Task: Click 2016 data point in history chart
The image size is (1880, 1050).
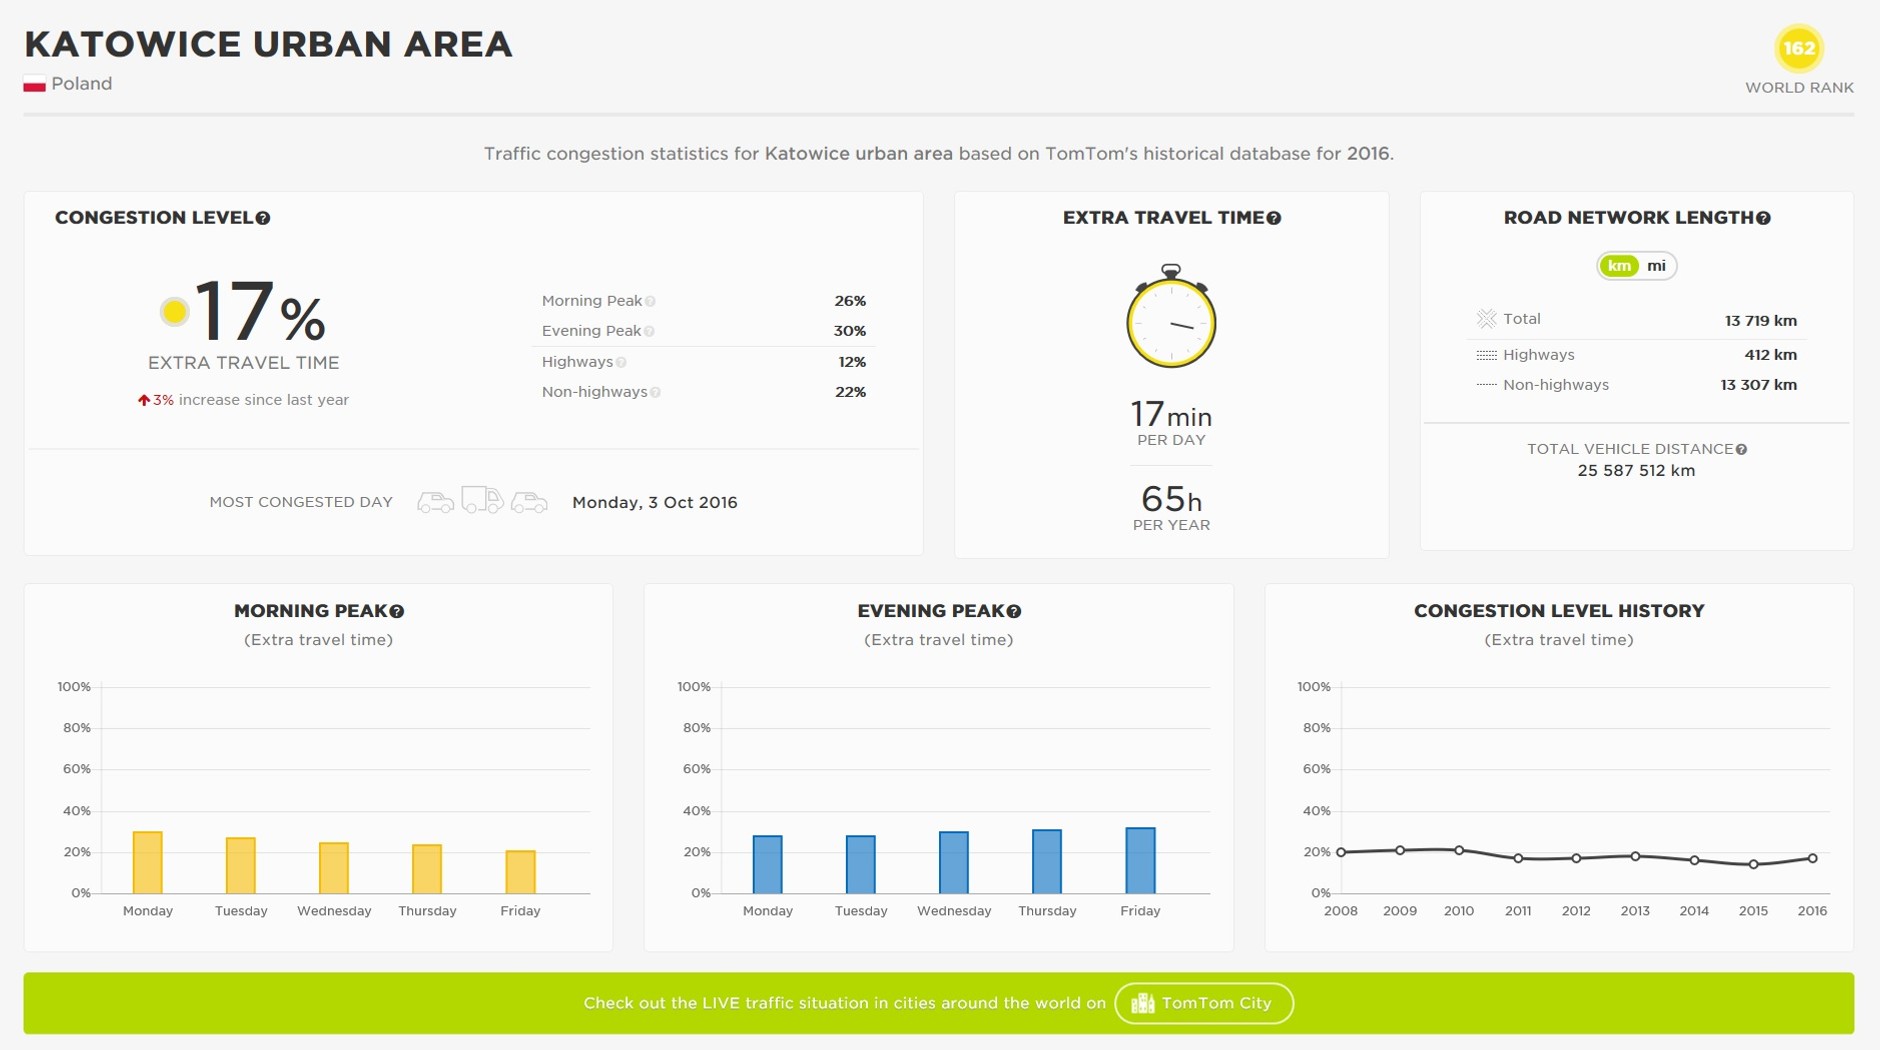Action: [x=1812, y=858]
